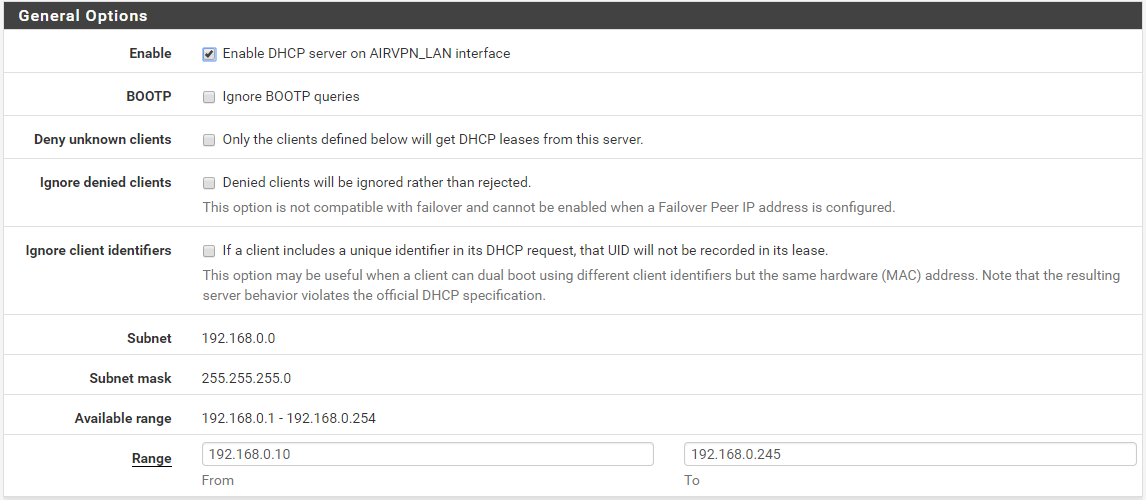
Task: Tick the Ignore BOOTP queries checkbox
Action: click(209, 96)
